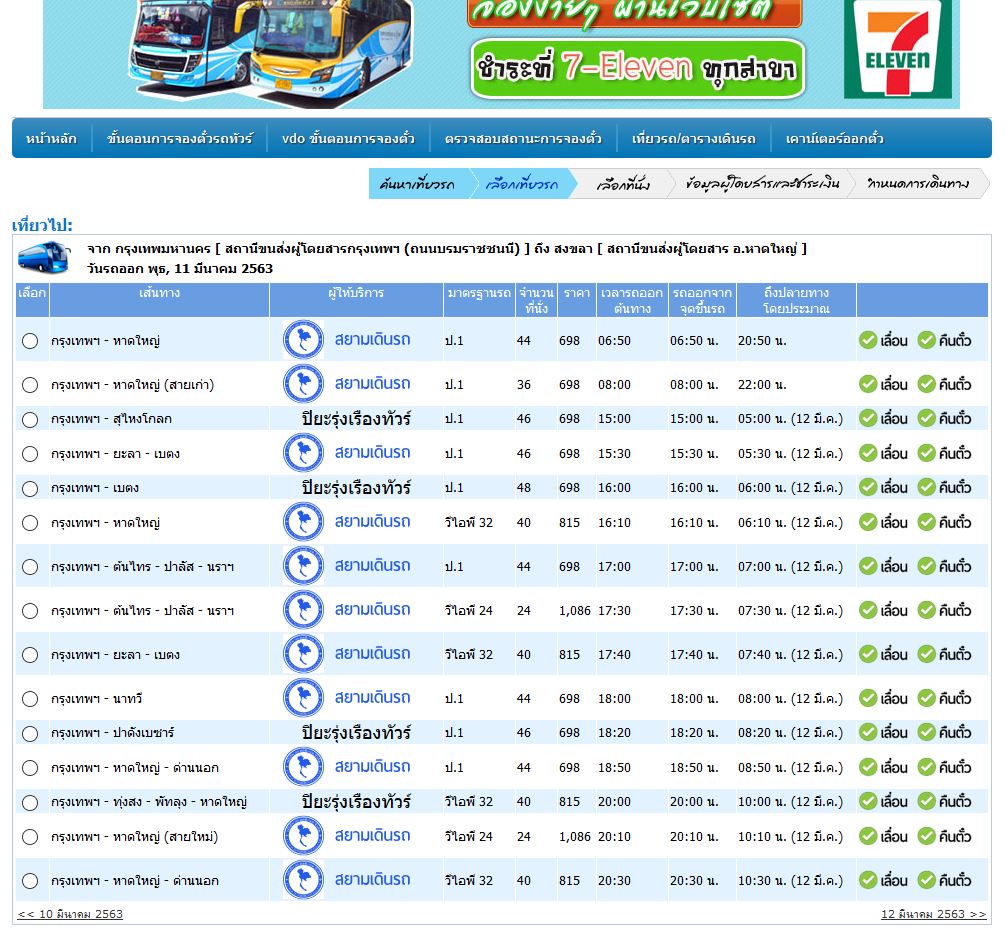
Task: Click green คืนตั๋ว checkmark on 20:30 row
Action: tap(926, 880)
